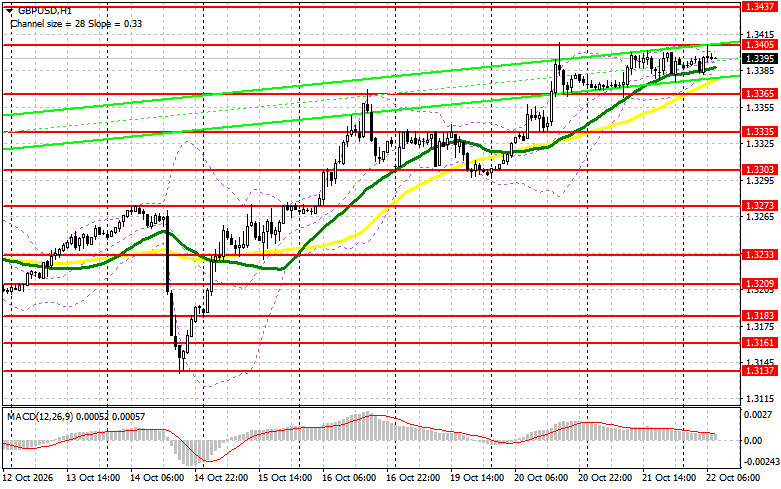Select the 1.3273 red level label

tap(759, 206)
